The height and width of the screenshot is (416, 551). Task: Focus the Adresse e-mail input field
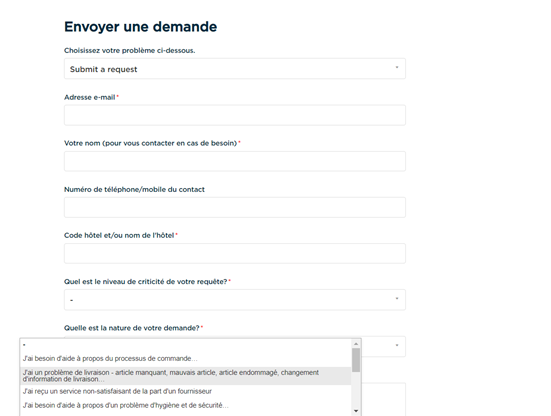(x=235, y=115)
